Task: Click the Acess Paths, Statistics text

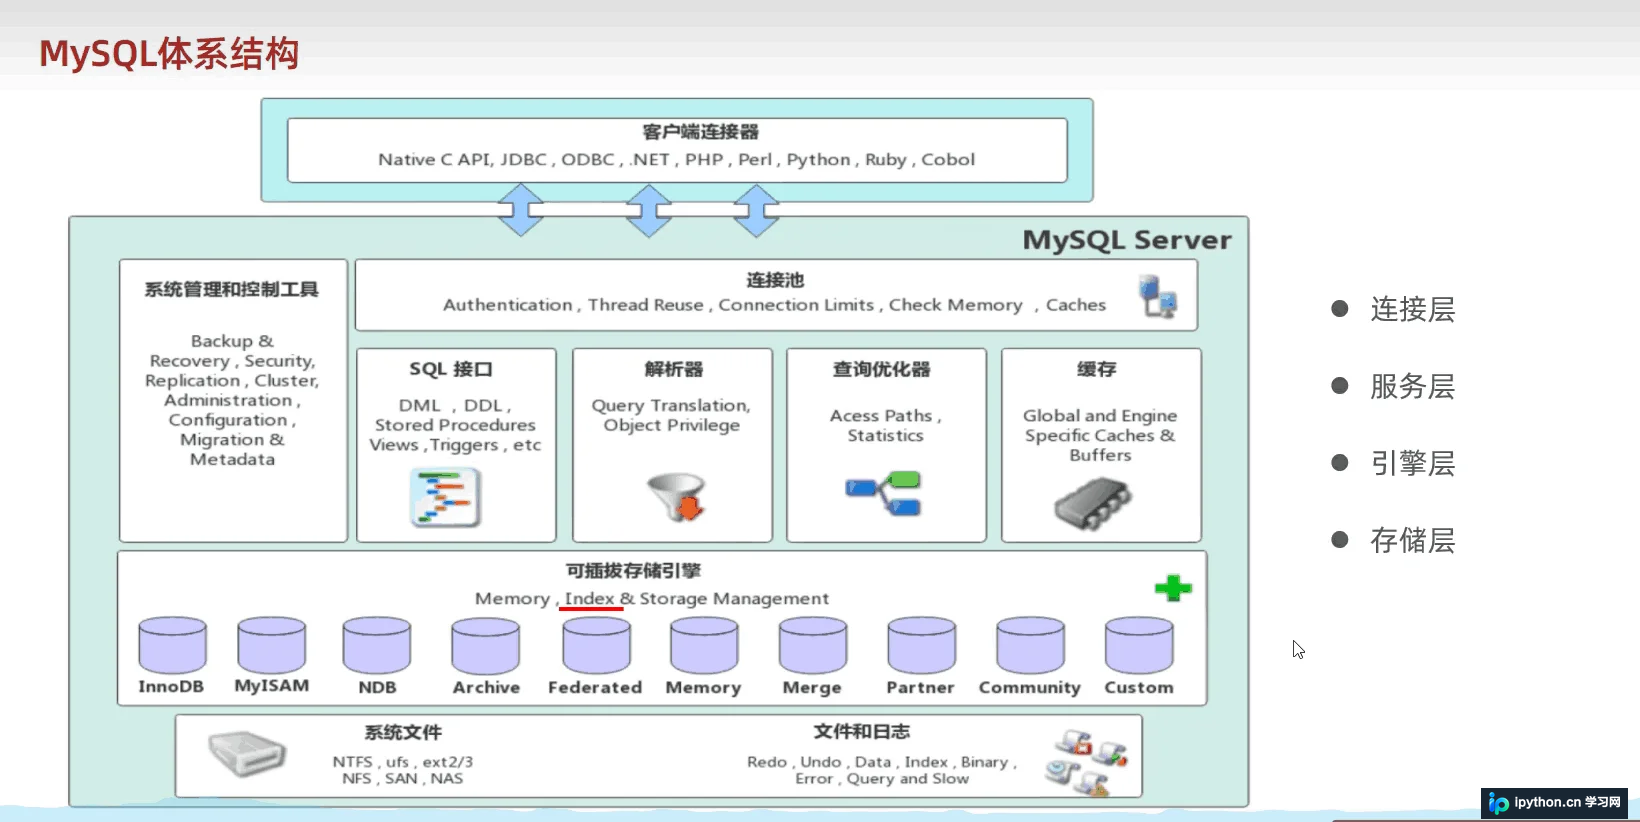Action: click(885, 425)
